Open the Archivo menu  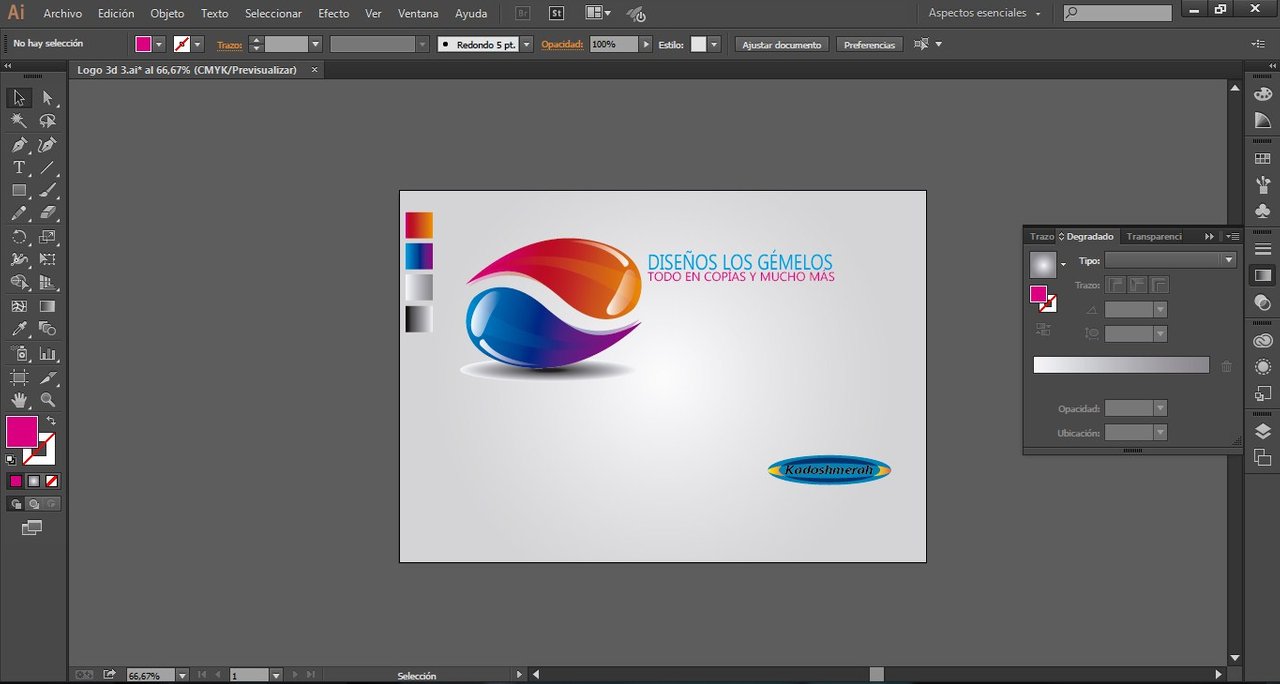pos(62,14)
